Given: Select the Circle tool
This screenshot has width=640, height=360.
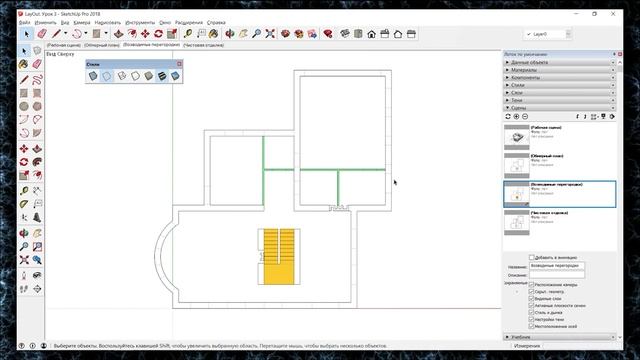Looking at the screenshot, I should (24, 106).
